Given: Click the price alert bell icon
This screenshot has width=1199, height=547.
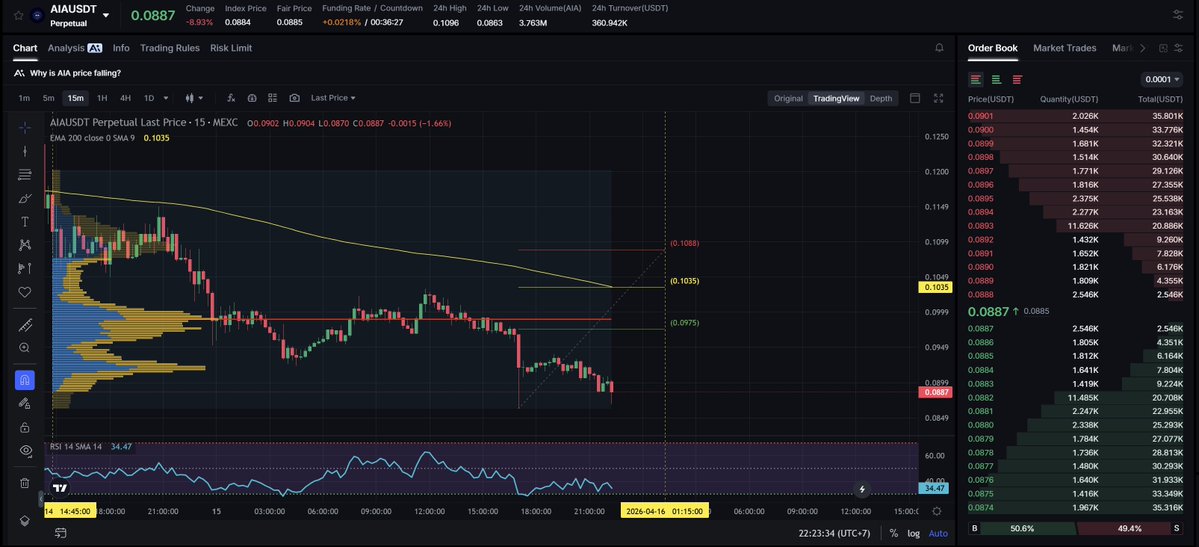Looking at the screenshot, I should pyautogui.click(x=939, y=47).
